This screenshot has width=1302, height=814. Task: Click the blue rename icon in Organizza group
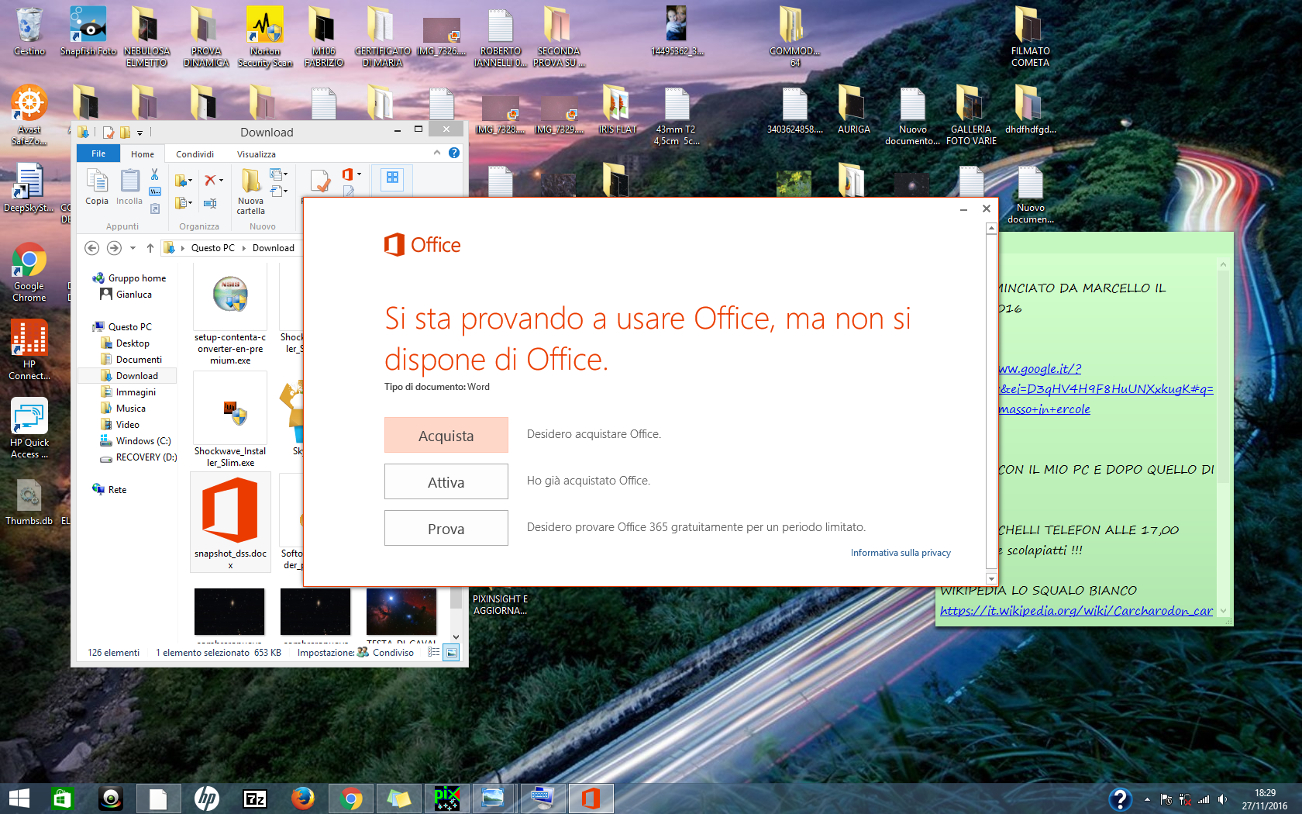pyautogui.click(x=210, y=203)
